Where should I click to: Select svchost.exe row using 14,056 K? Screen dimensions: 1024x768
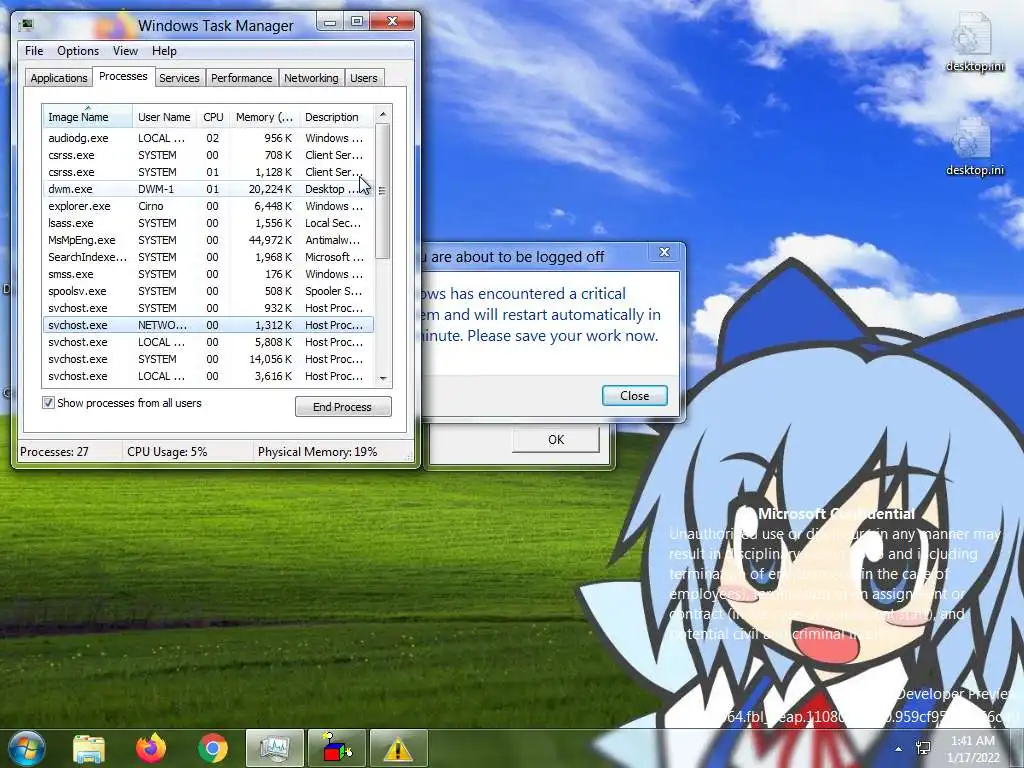coord(208,359)
